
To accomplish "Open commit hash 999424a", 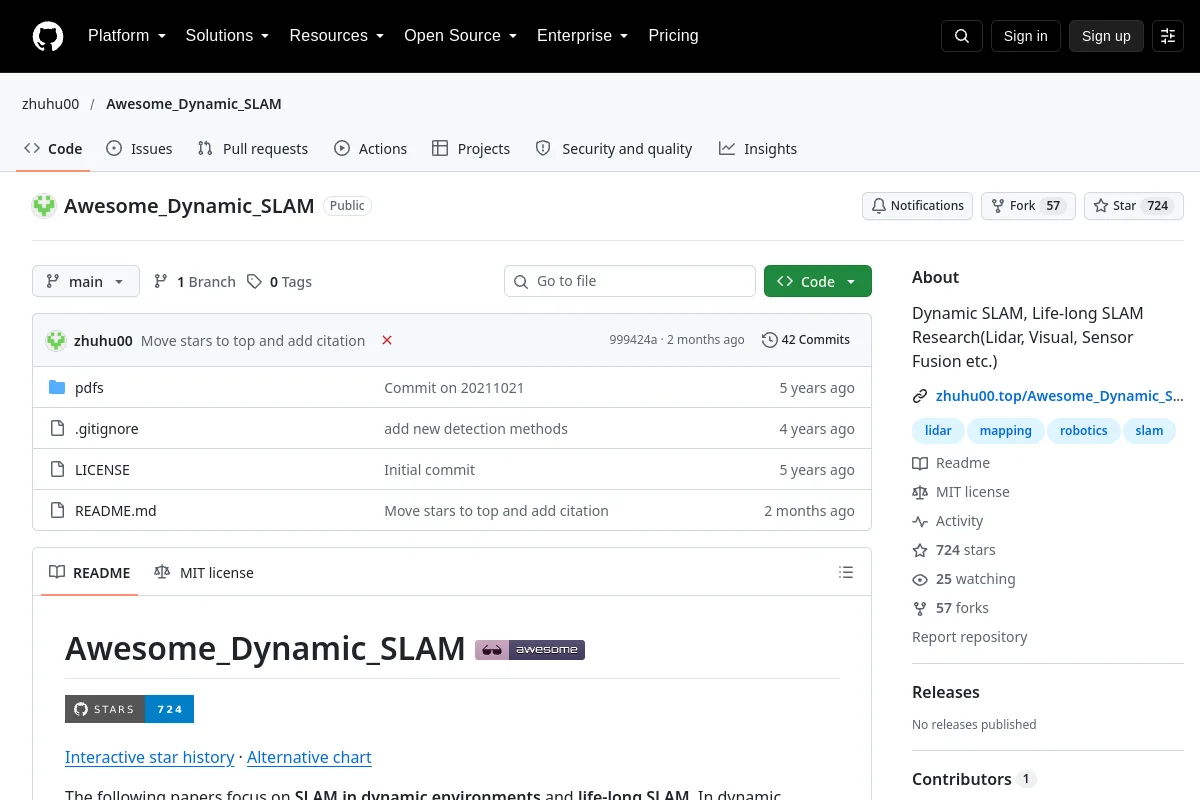I will 633,340.
